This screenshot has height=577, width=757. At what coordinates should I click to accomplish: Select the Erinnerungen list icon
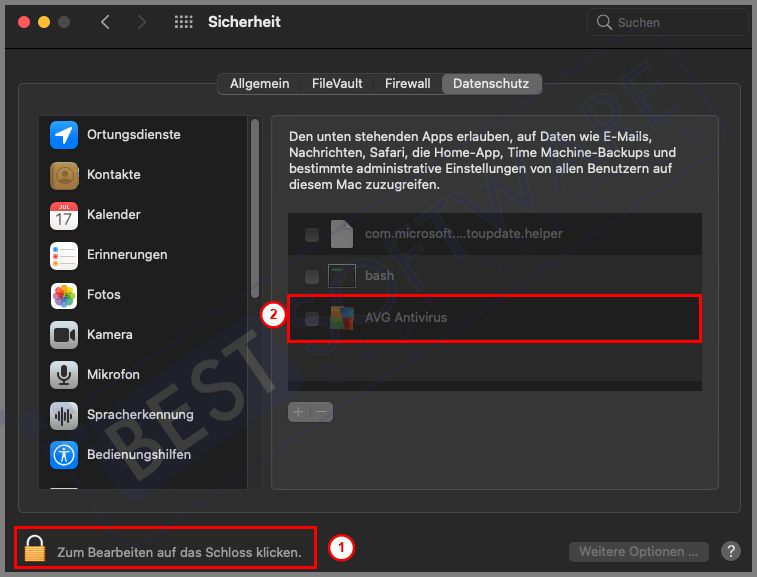click(64, 255)
